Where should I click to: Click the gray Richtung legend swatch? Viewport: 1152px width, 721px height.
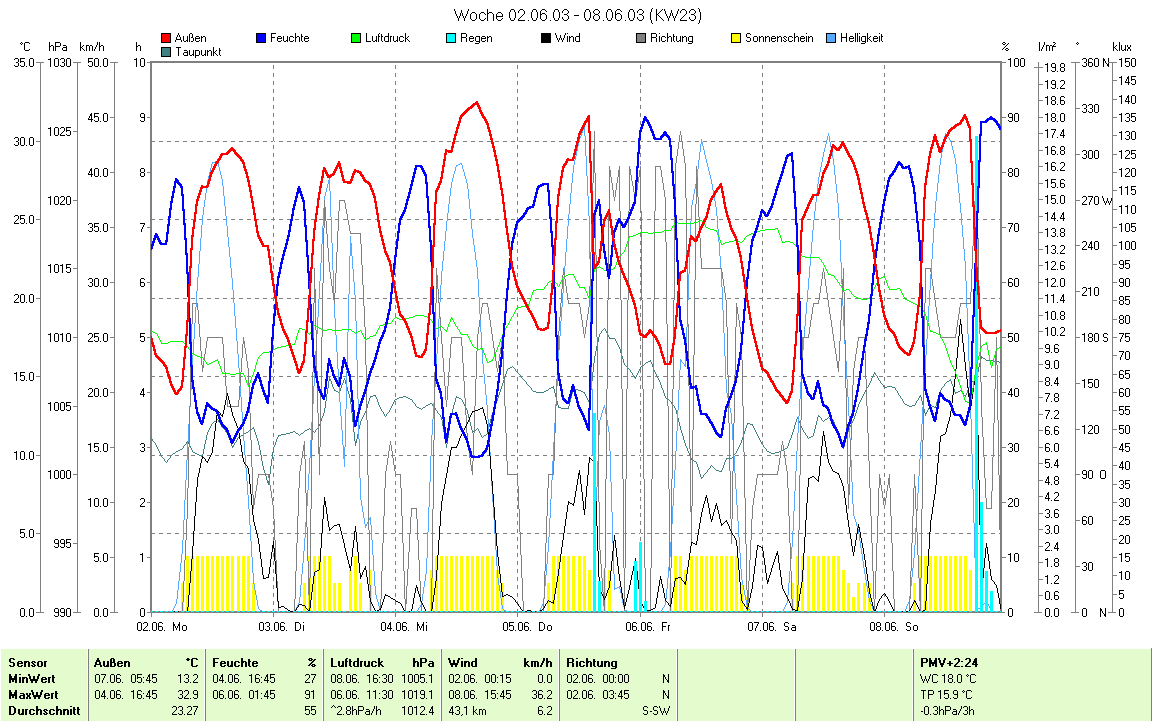click(641, 39)
